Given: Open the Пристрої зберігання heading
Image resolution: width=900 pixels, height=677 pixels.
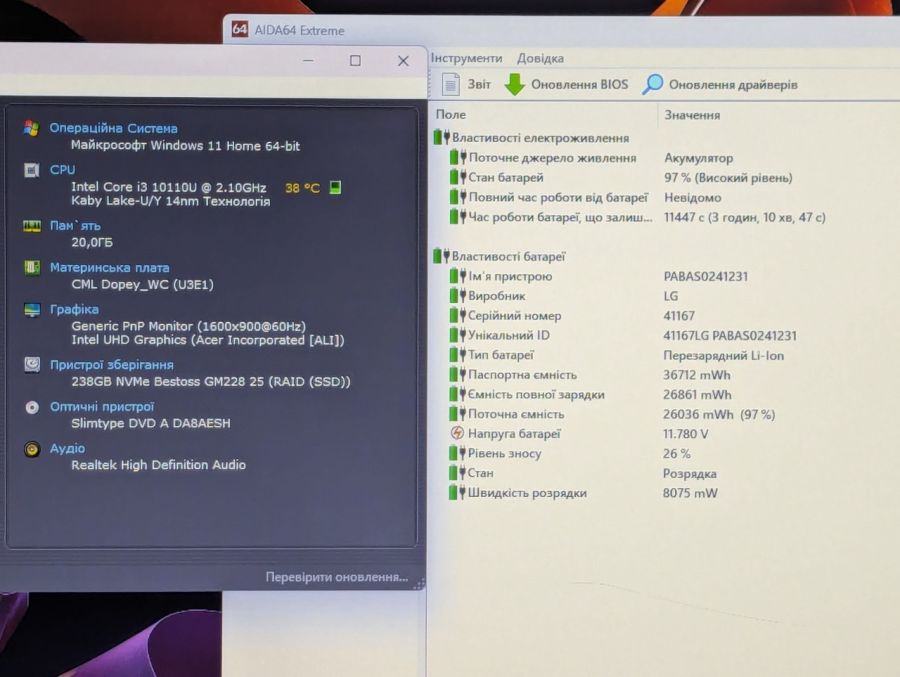Looking at the screenshot, I should [111, 365].
